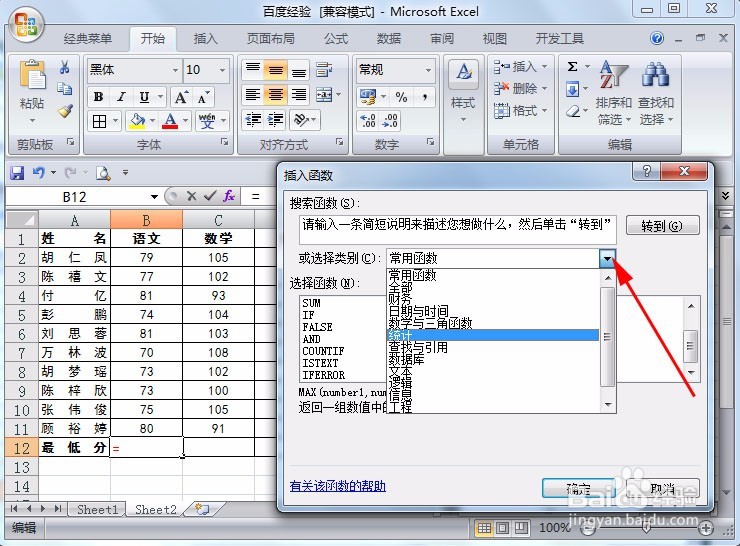Viewport: 740px width, 546px height.
Task: Apply the red Font Color
Action: [170, 121]
